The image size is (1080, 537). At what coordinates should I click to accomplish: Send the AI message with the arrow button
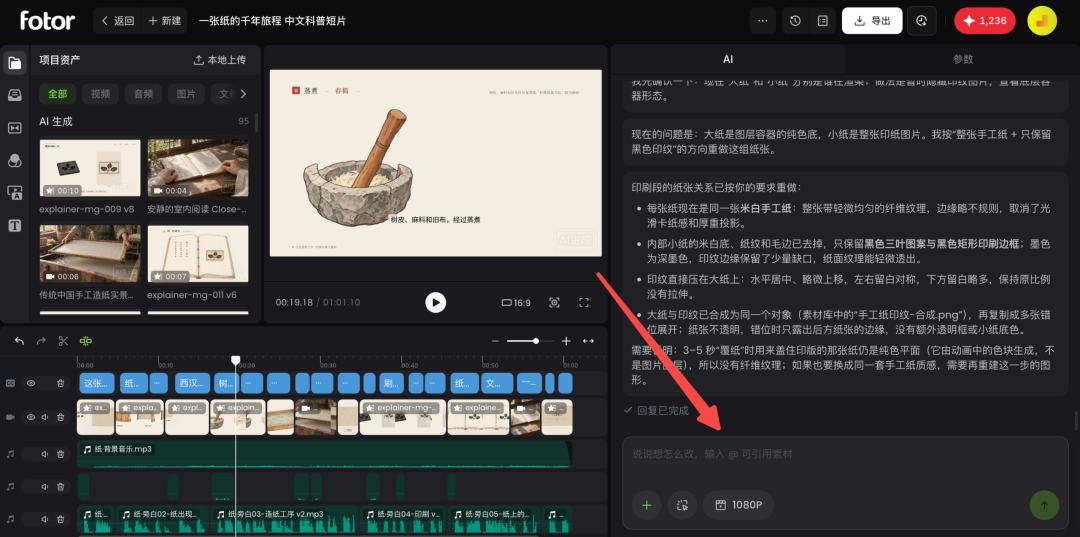coord(1044,505)
